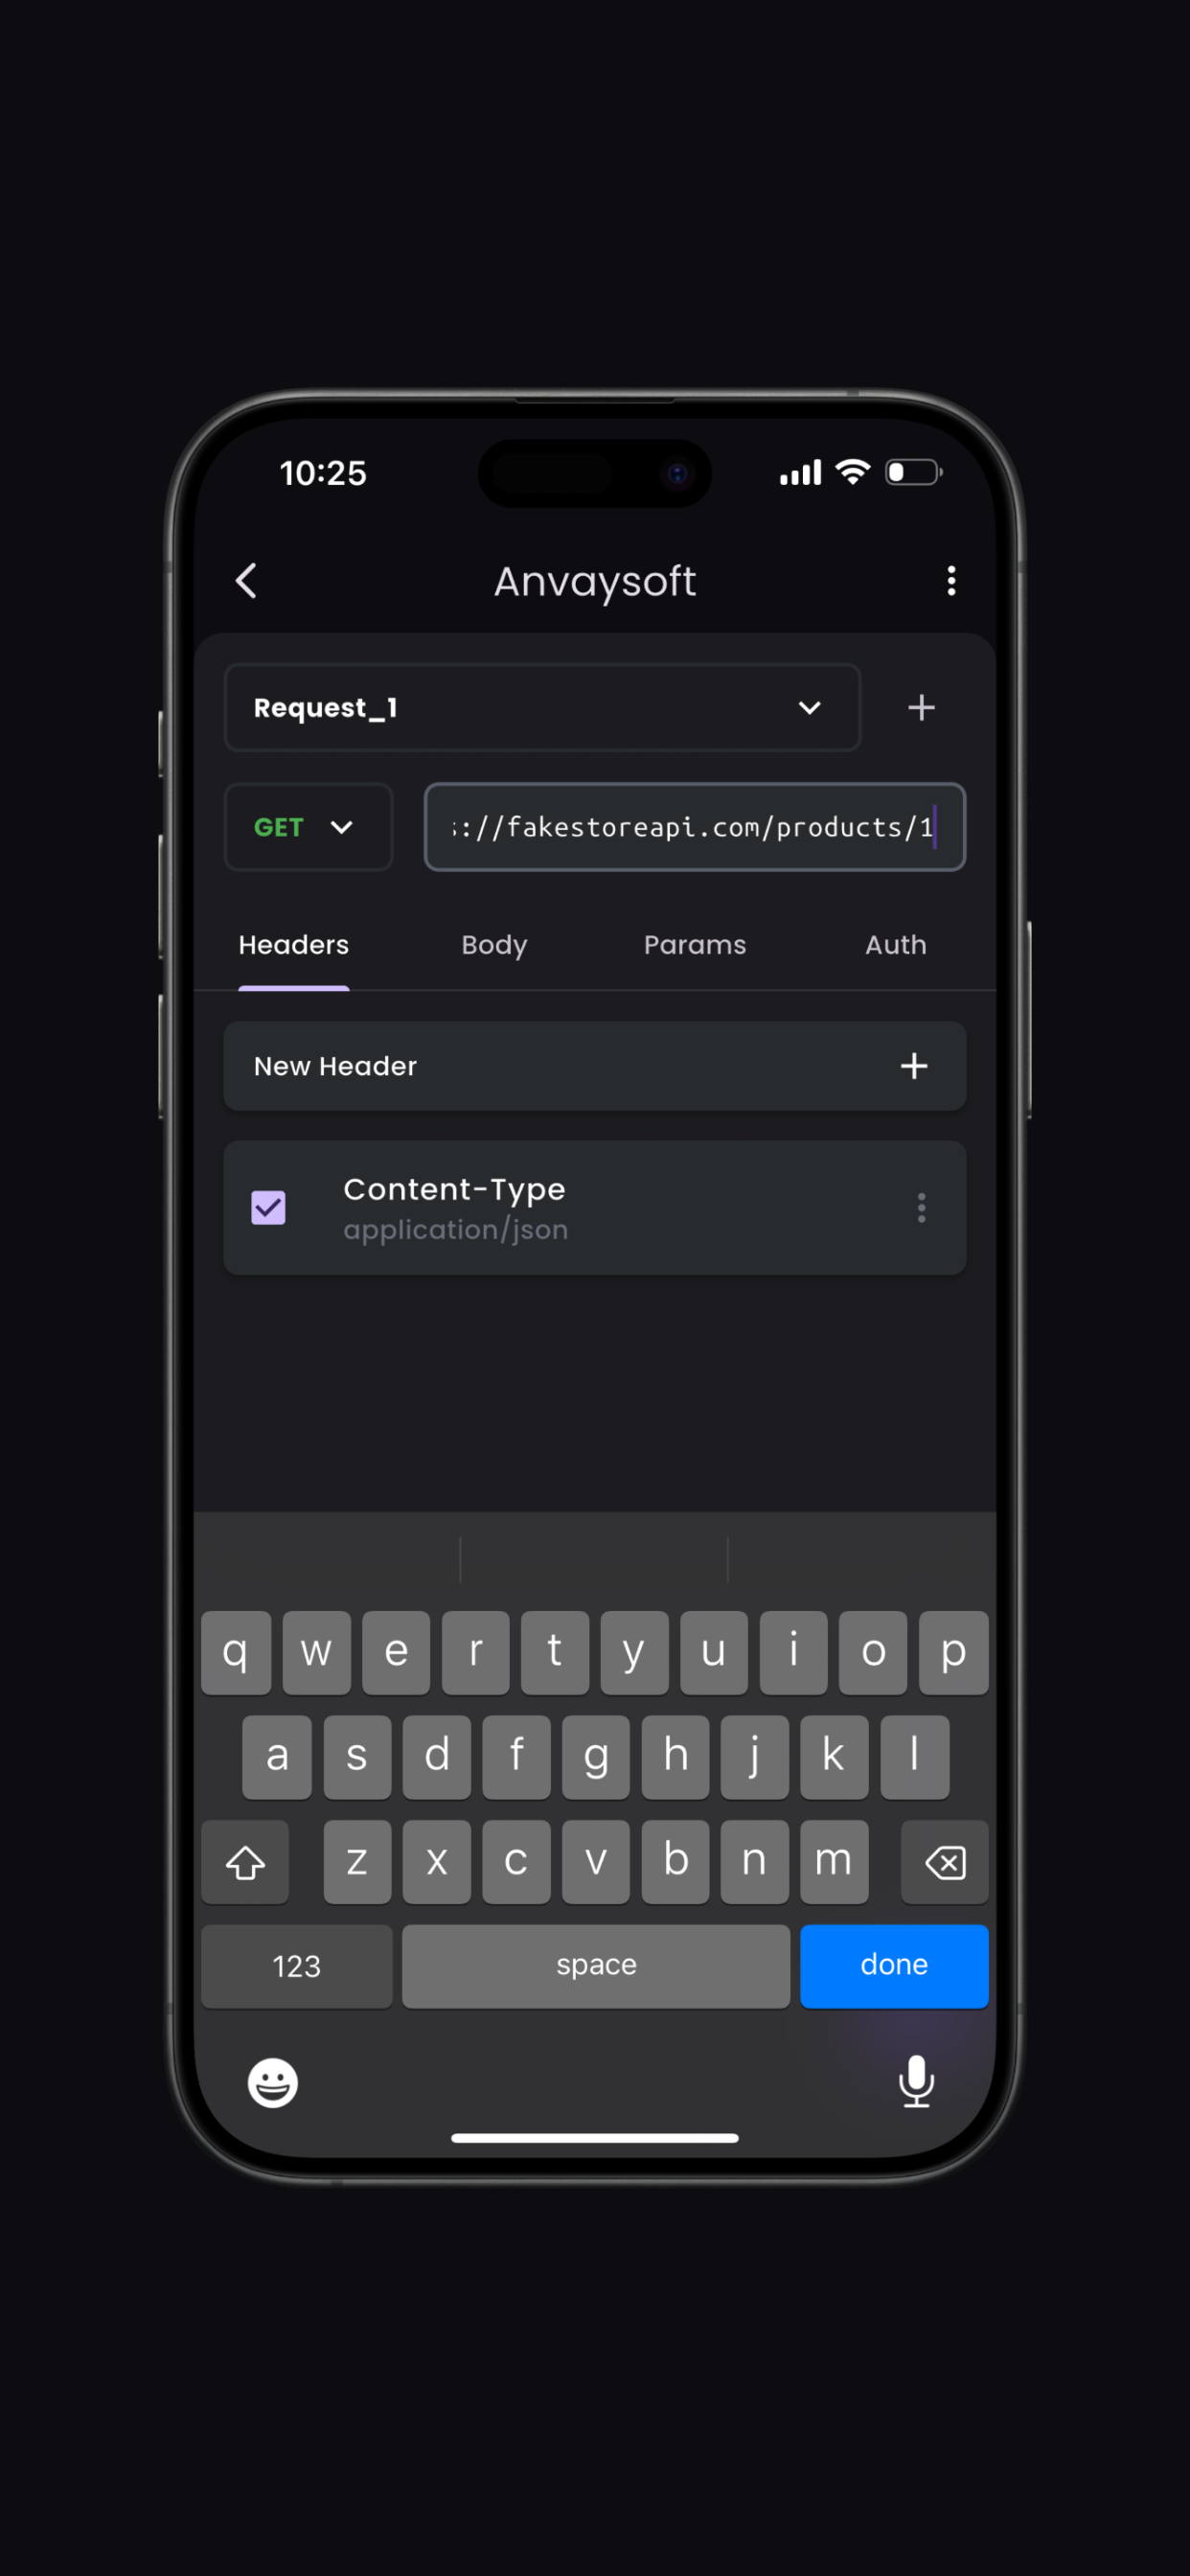Switch to the Body tab
The image size is (1190, 2576).
coord(494,945)
